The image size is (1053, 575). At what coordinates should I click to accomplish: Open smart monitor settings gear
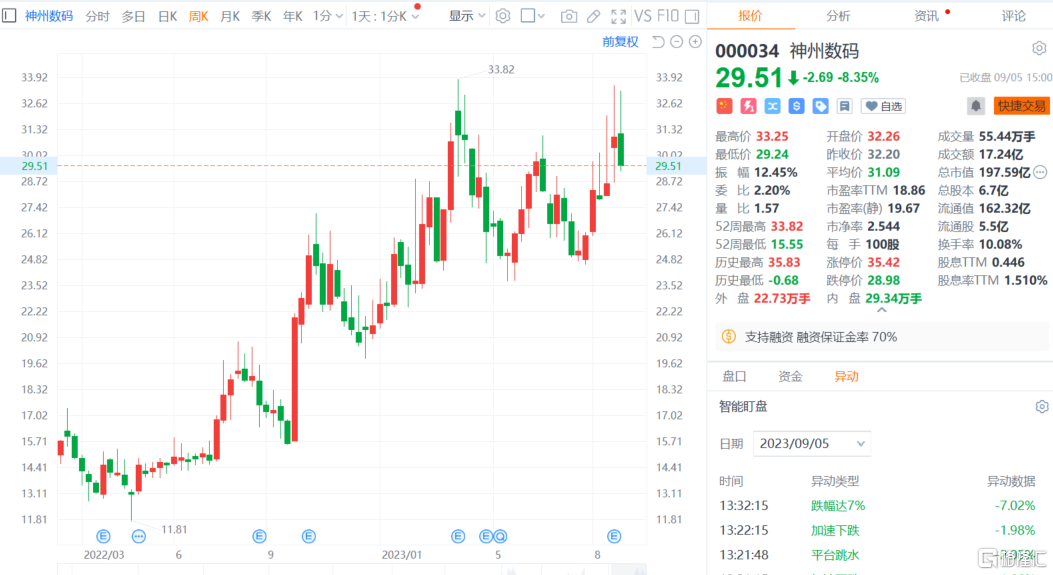tap(1042, 406)
